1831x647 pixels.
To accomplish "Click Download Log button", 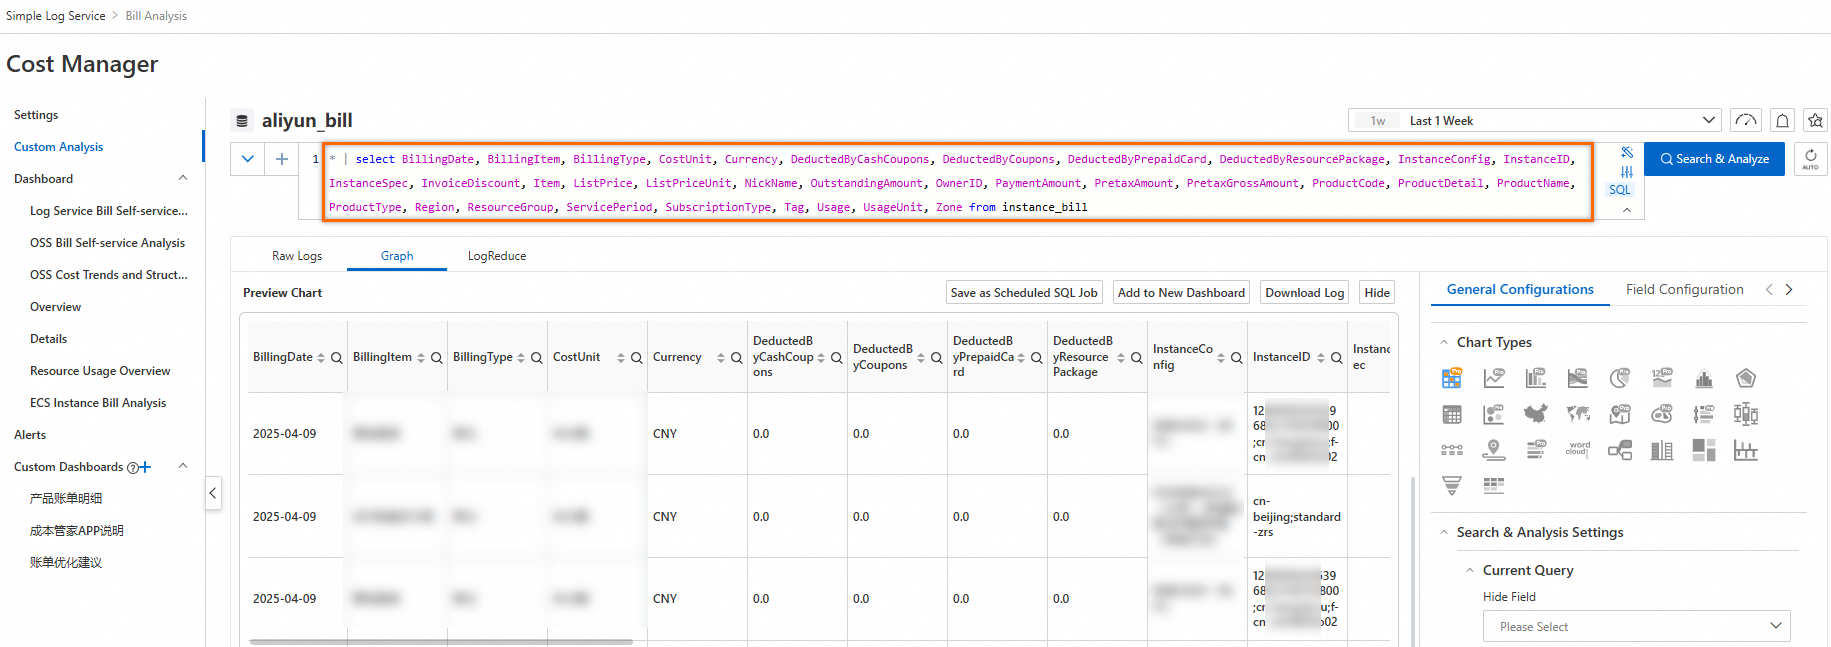I will click(1305, 293).
